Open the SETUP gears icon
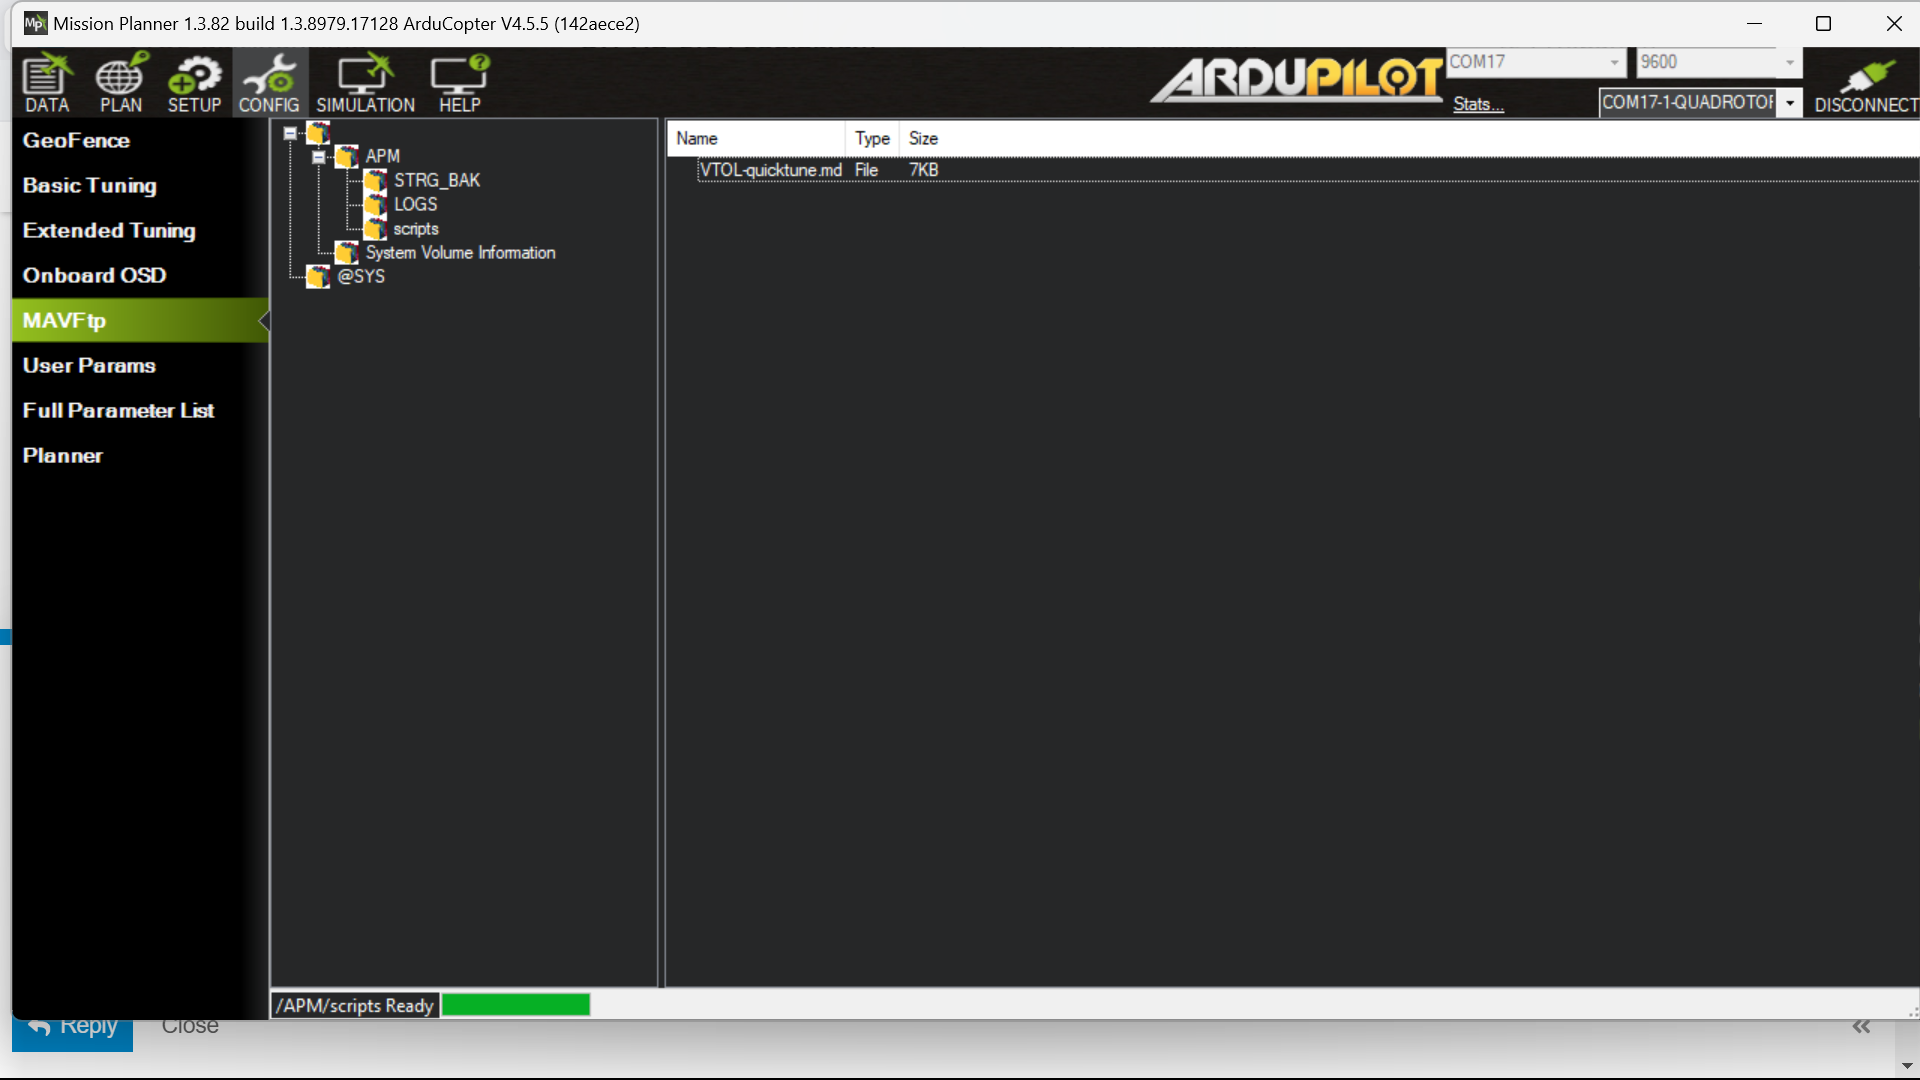The width and height of the screenshot is (1920, 1080). click(x=194, y=83)
